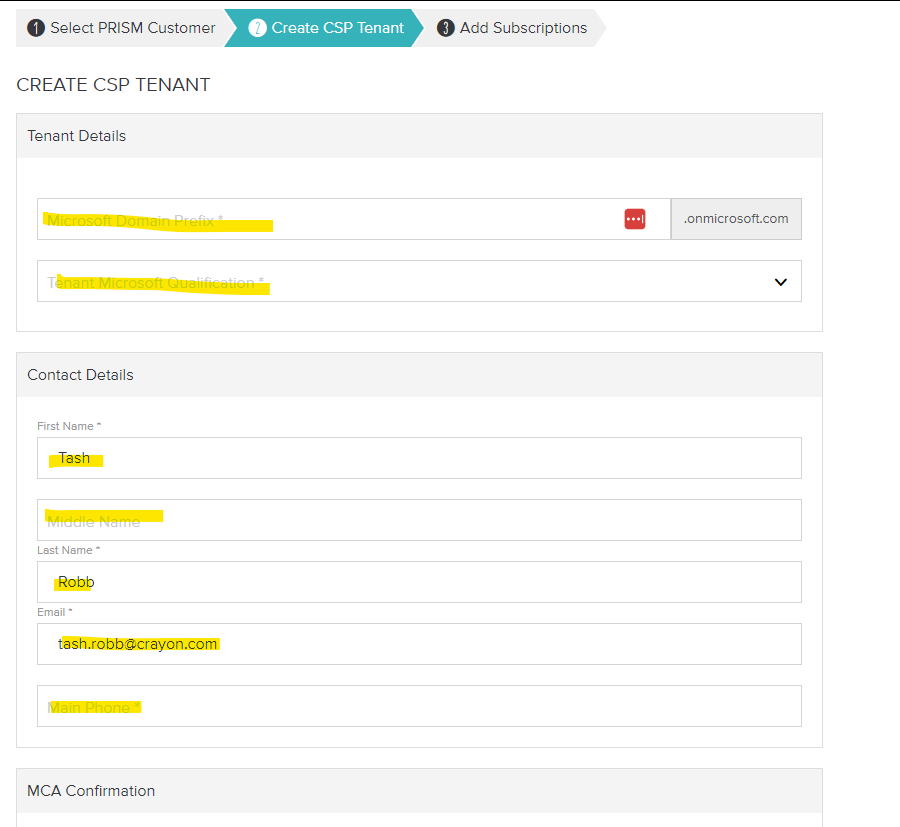This screenshot has width=900, height=827.
Task: Select the Email field with tash.robb@crayon.com
Action: [x=420, y=643]
